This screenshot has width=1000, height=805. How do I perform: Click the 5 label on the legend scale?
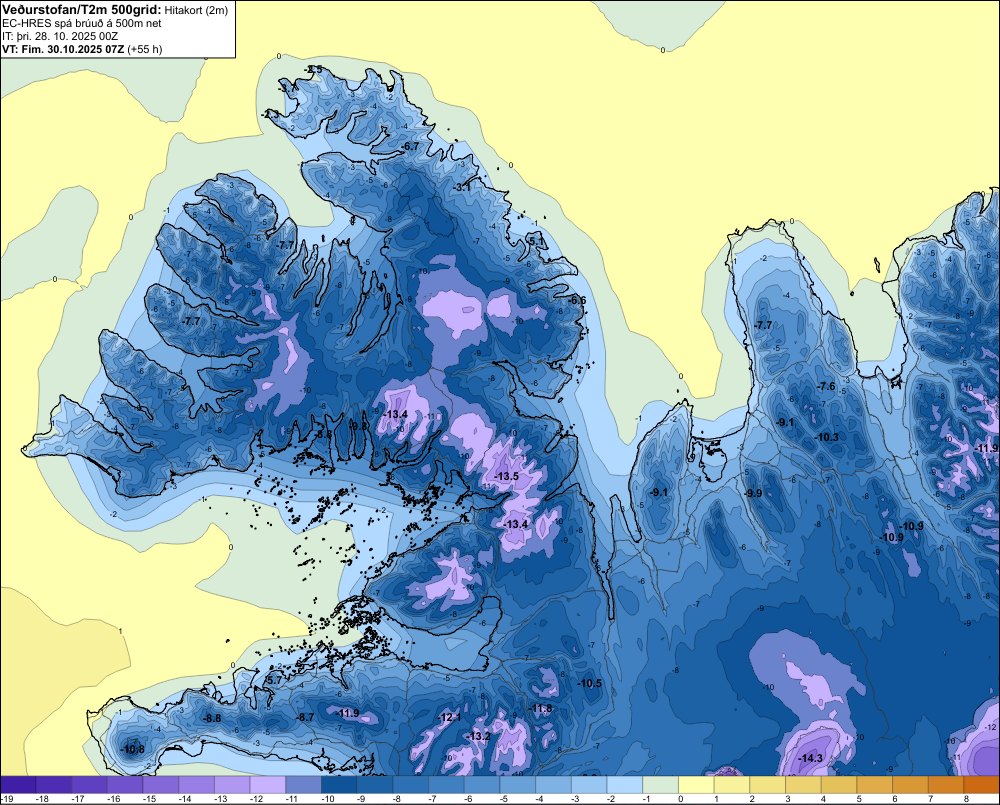pyautogui.click(x=859, y=799)
